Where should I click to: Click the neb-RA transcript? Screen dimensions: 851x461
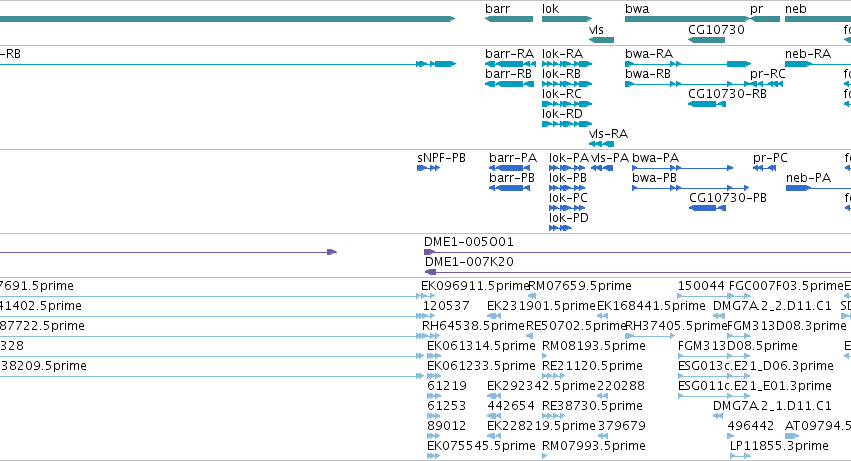[x=818, y=64]
